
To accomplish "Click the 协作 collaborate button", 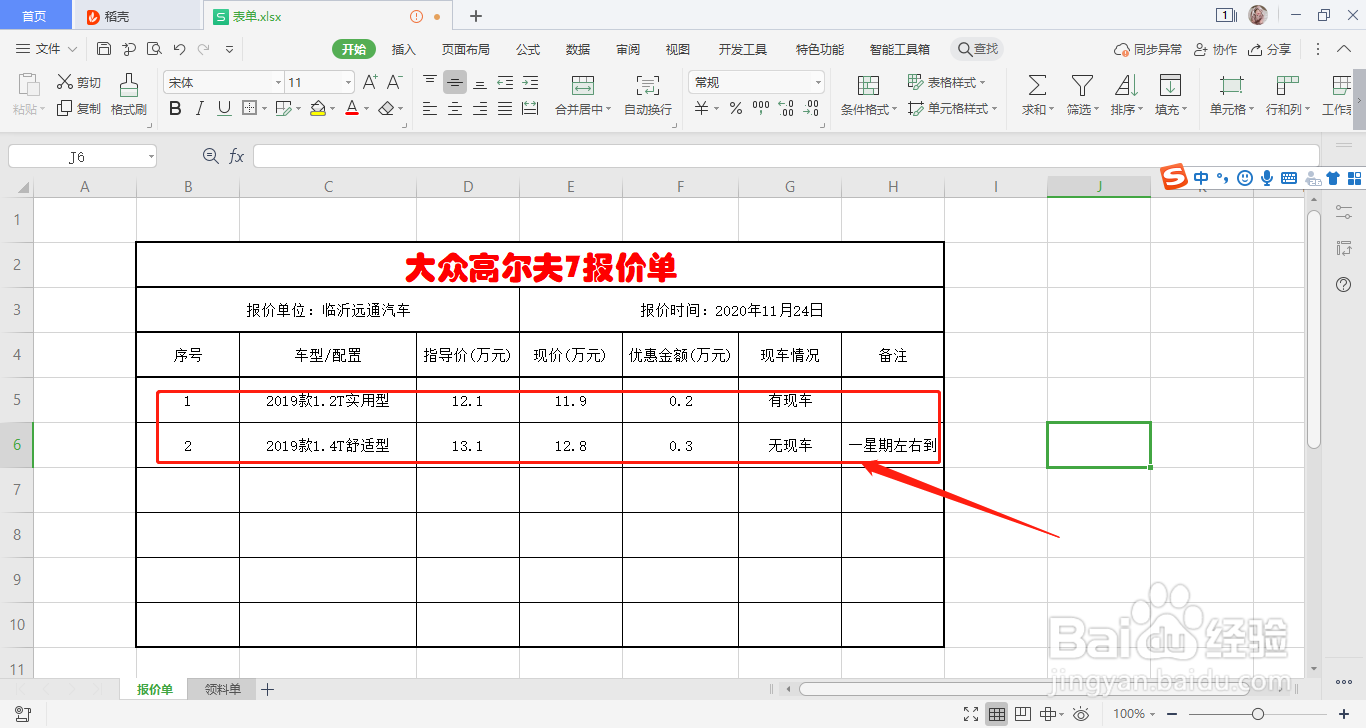I will click(x=1216, y=49).
